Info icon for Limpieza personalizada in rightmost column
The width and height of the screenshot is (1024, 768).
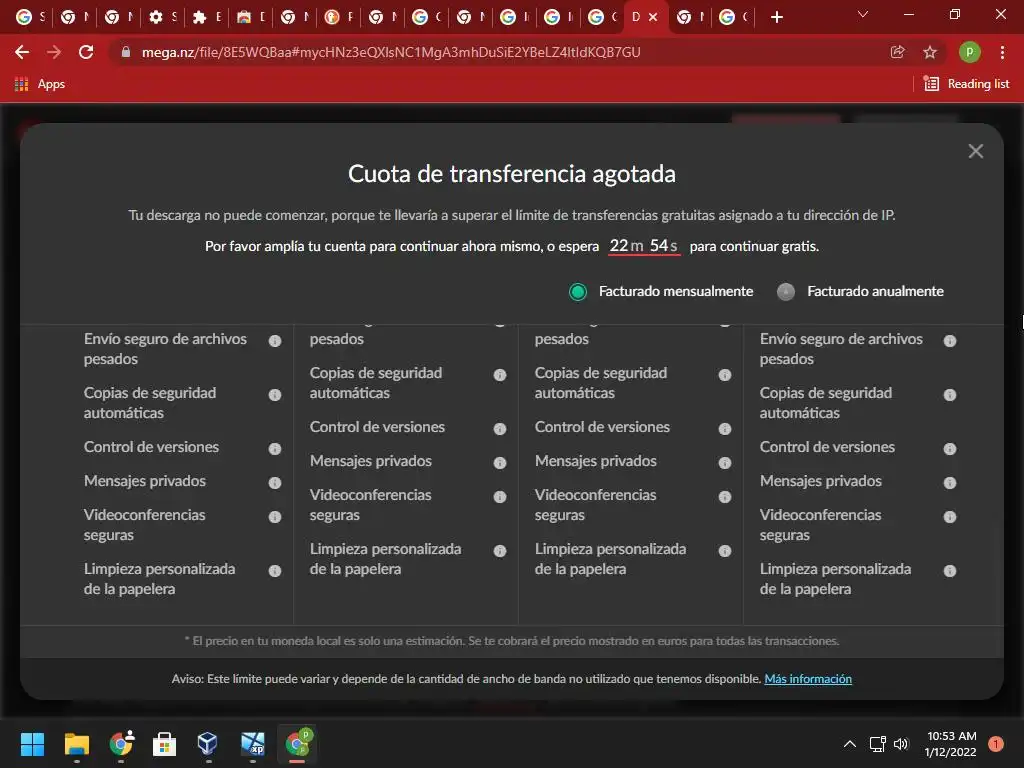coord(950,571)
